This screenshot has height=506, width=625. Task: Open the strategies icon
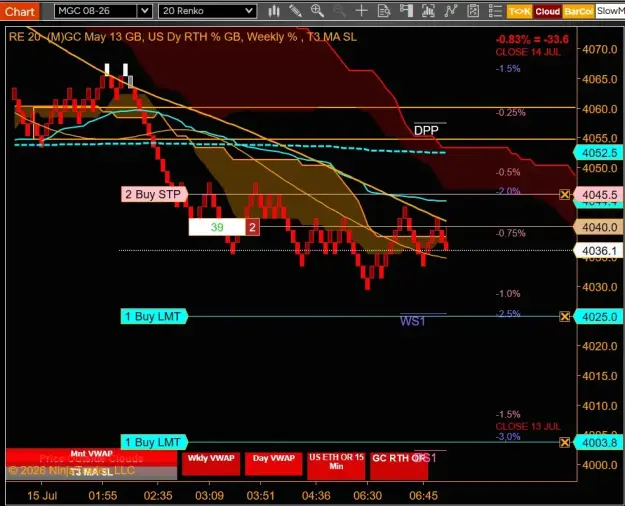(x=473, y=11)
